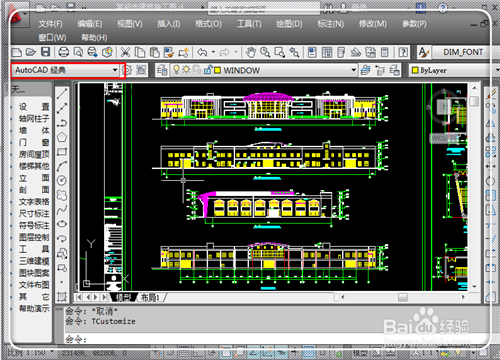Select the Zoom Window tool
Viewport: 500px width, 360px height.
pyautogui.click(x=279, y=52)
